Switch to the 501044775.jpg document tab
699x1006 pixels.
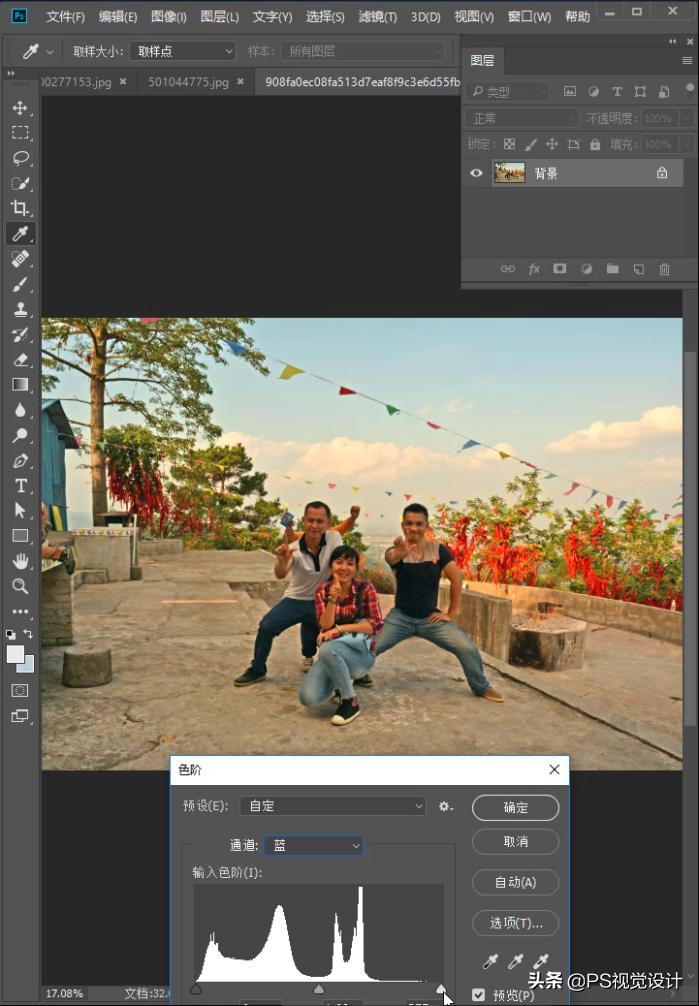[189, 81]
